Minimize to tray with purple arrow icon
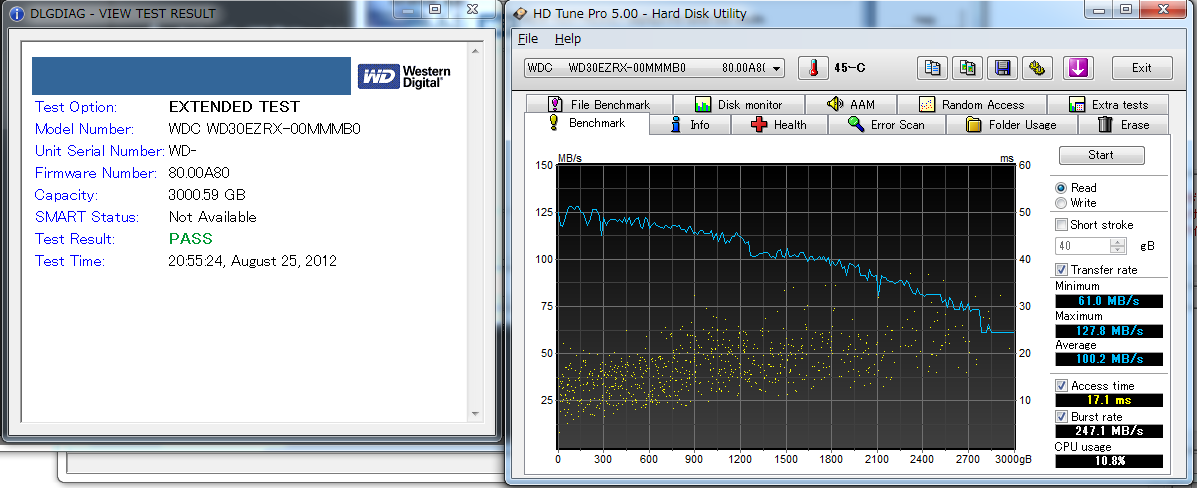 [1079, 68]
